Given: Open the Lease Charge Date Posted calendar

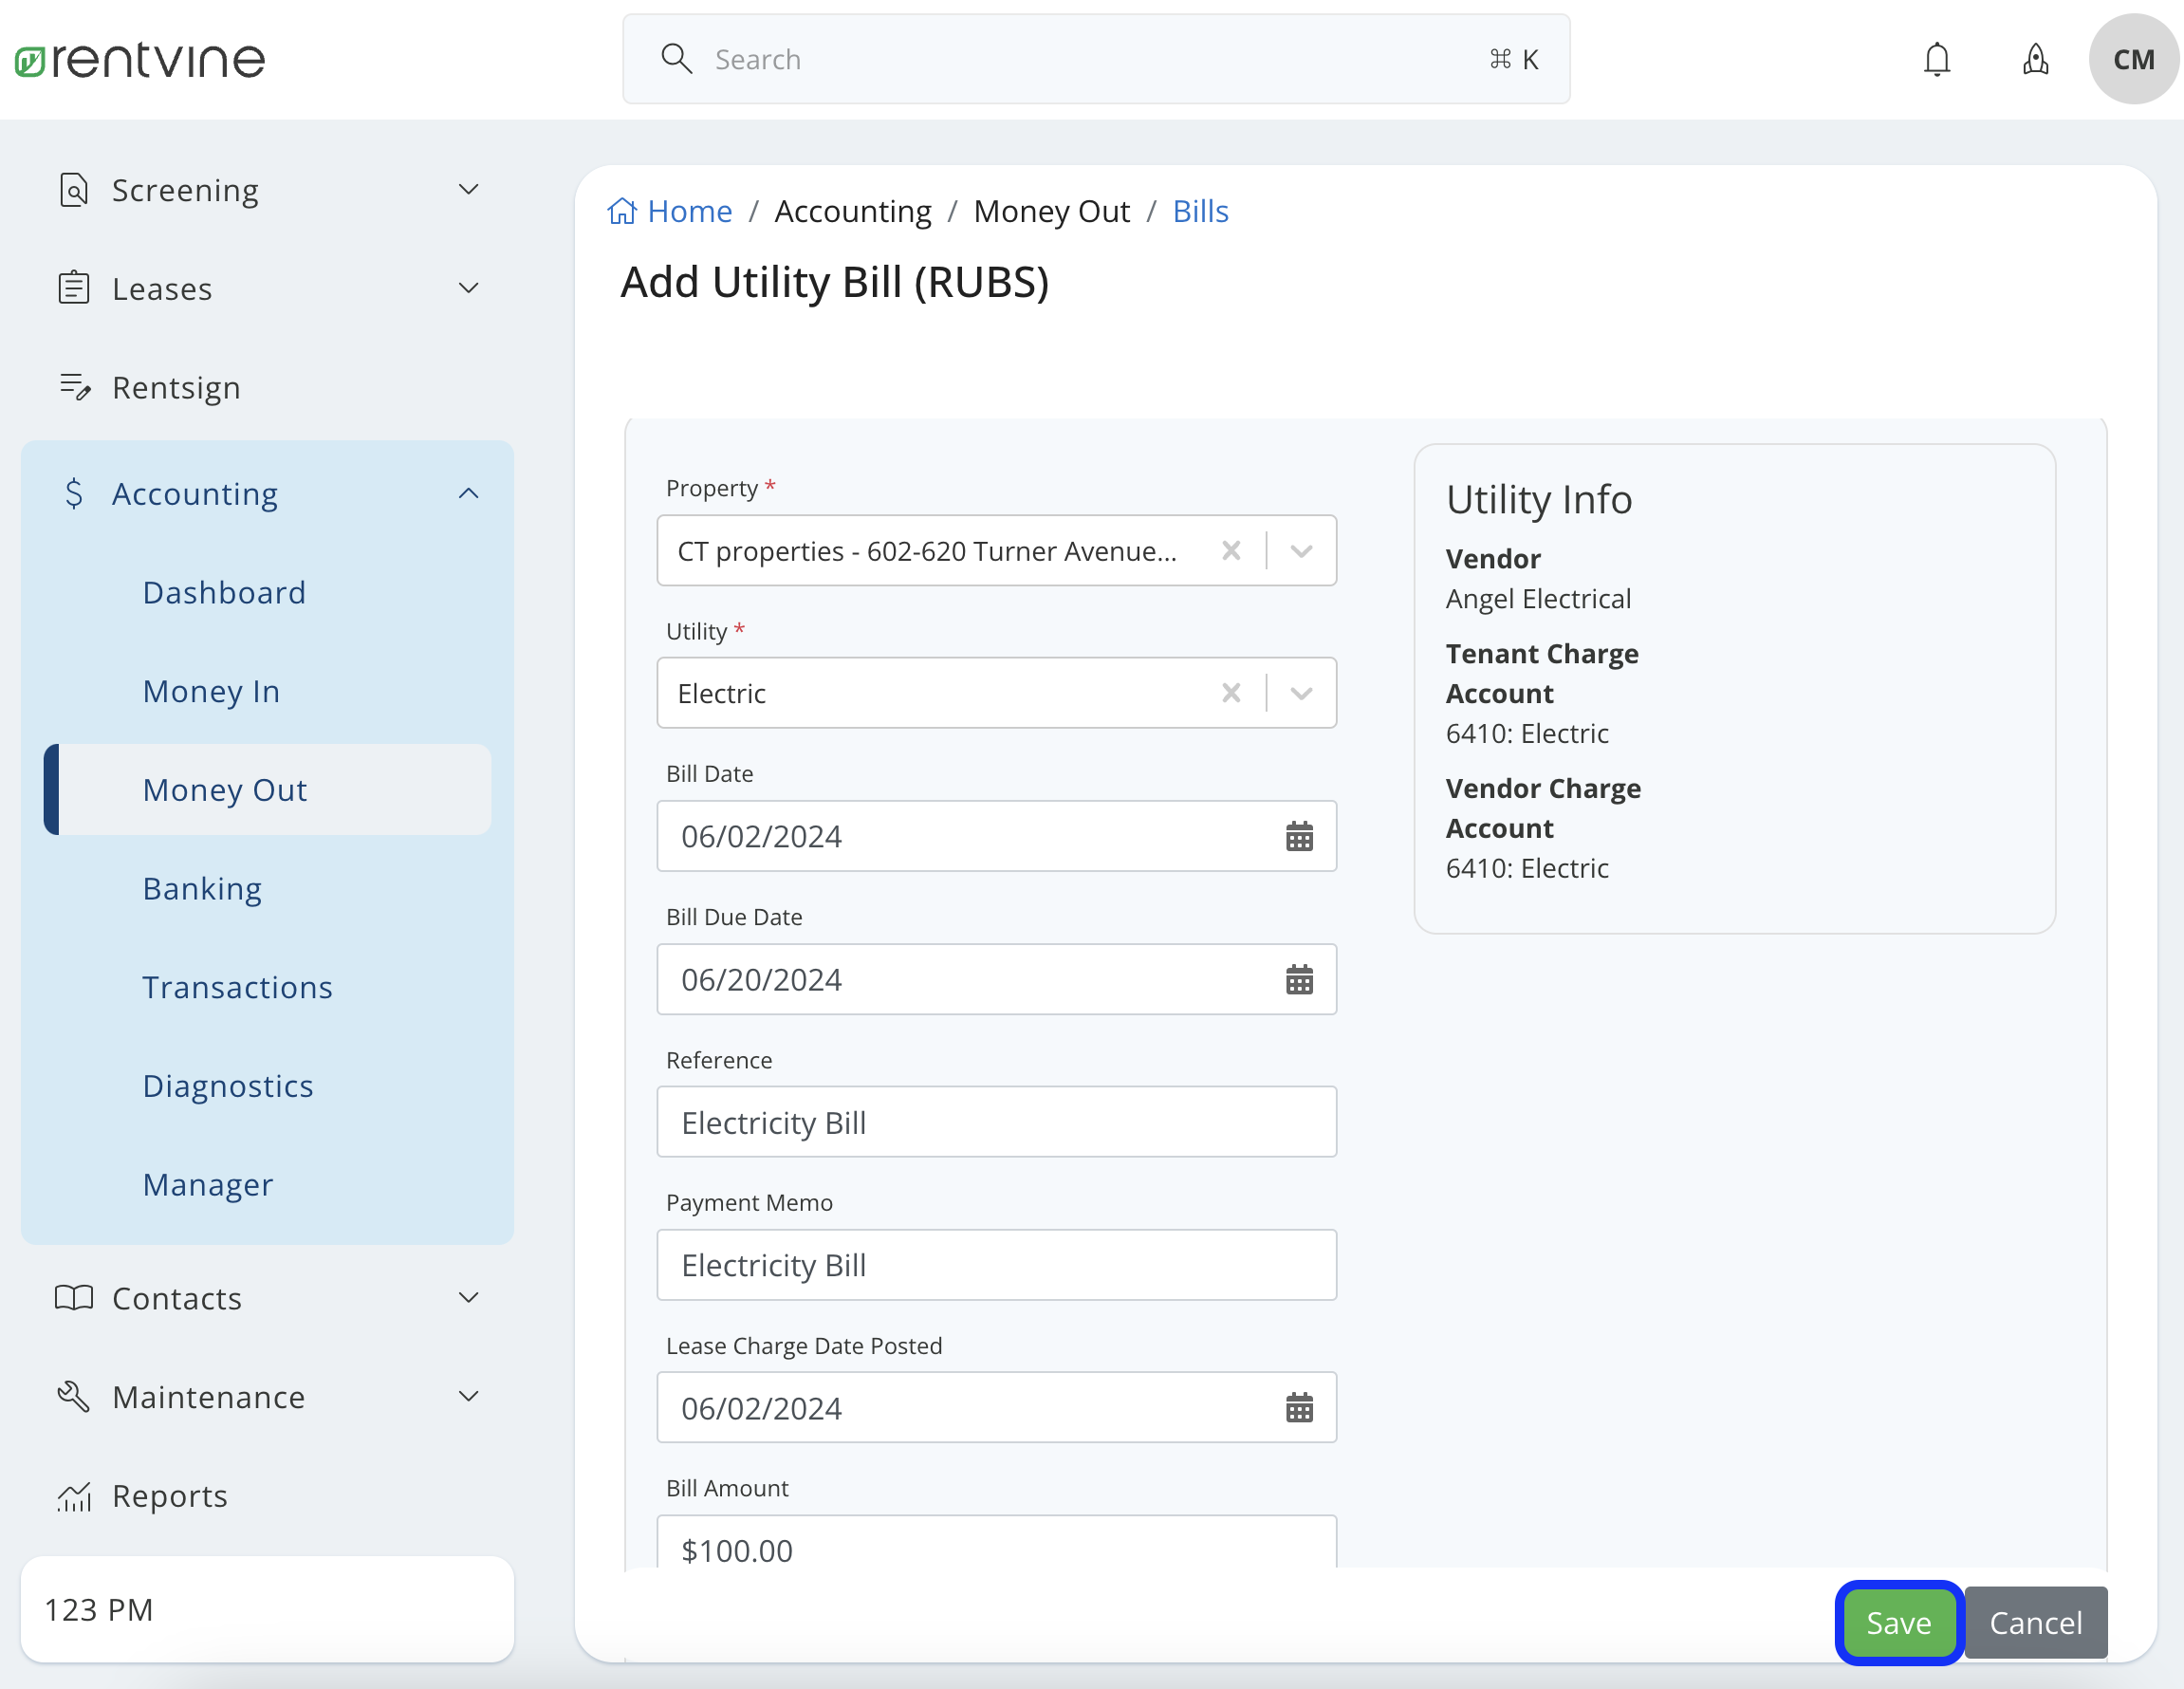Looking at the screenshot, I should 1299,1408.
